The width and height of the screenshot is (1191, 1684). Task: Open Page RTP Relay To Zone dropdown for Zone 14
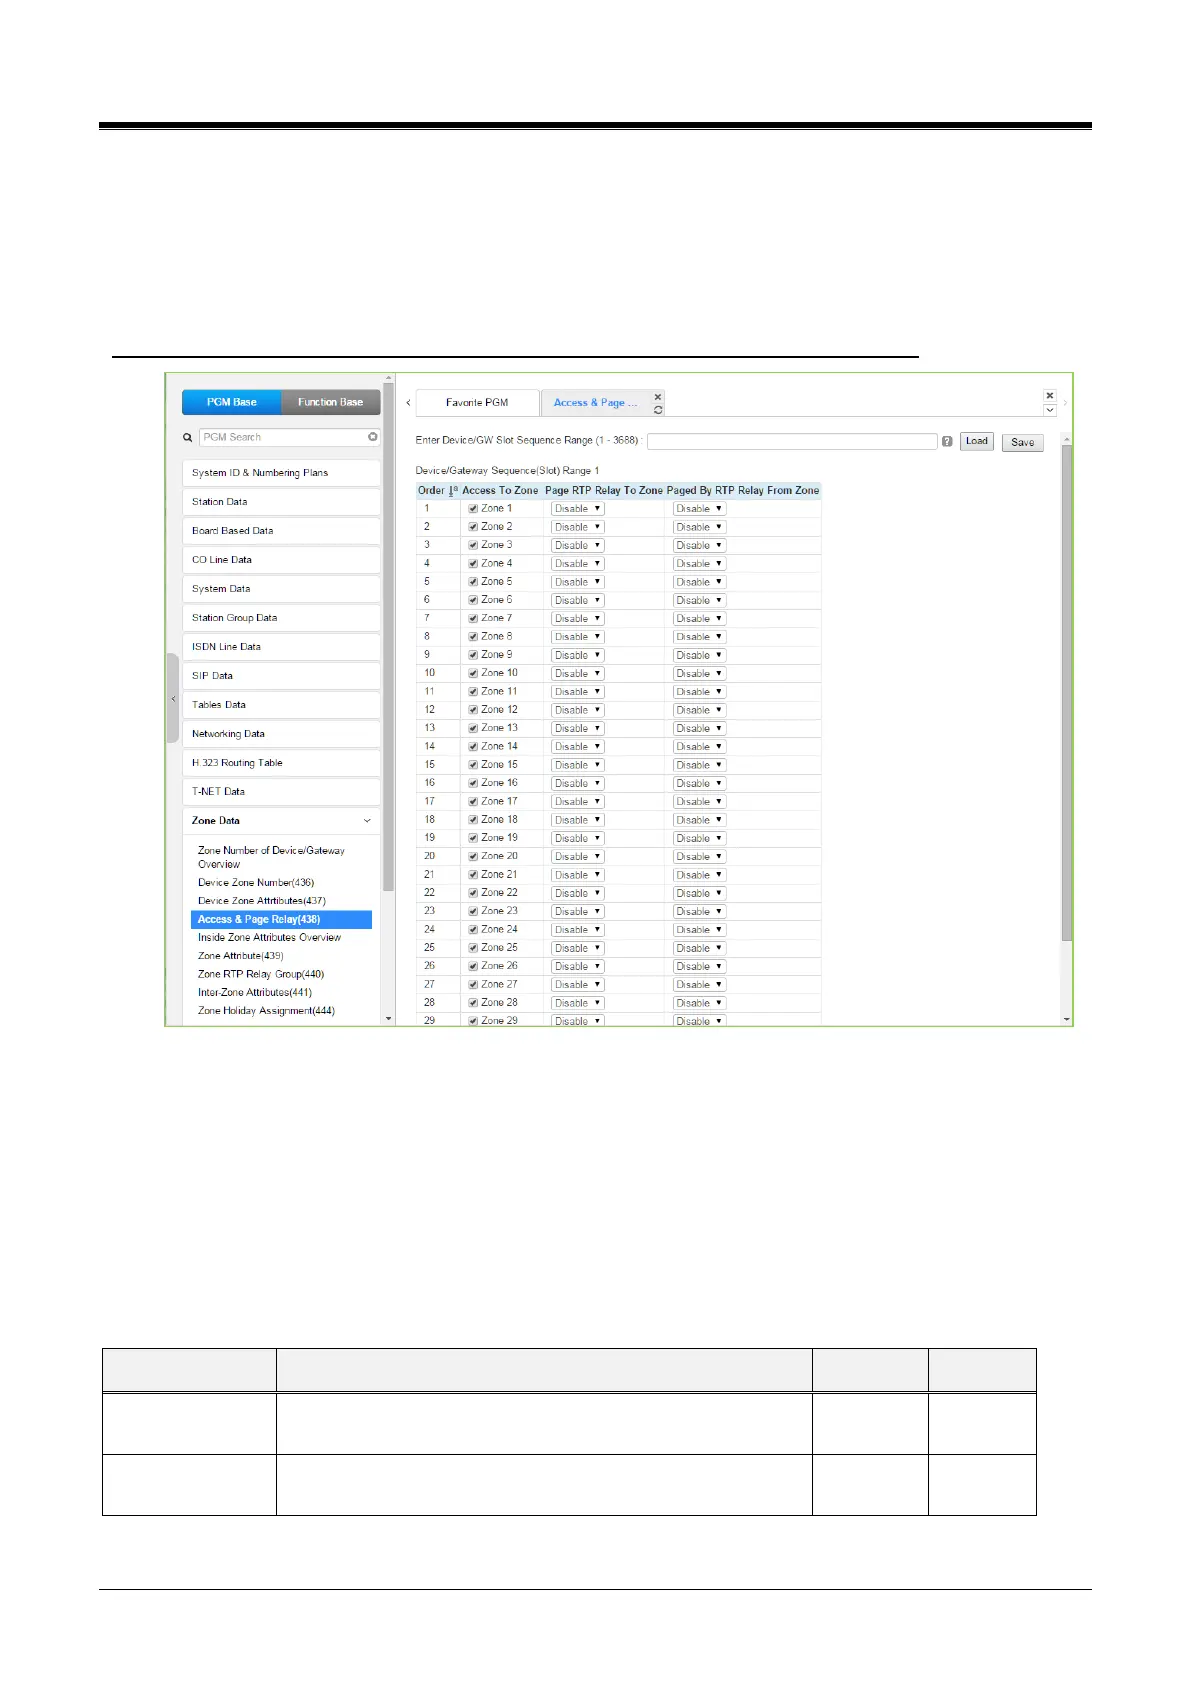click(x=578, y=747)
